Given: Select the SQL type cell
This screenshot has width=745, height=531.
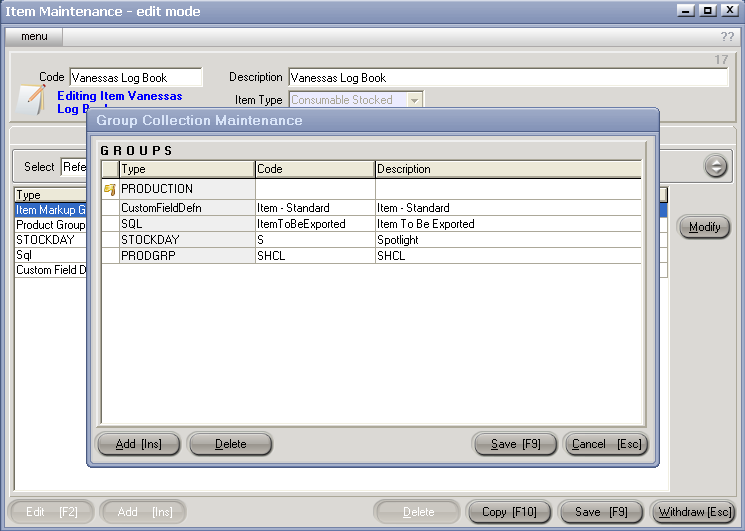Looking at the screenshot, I should pyautogui.click(x=187, y=224).
